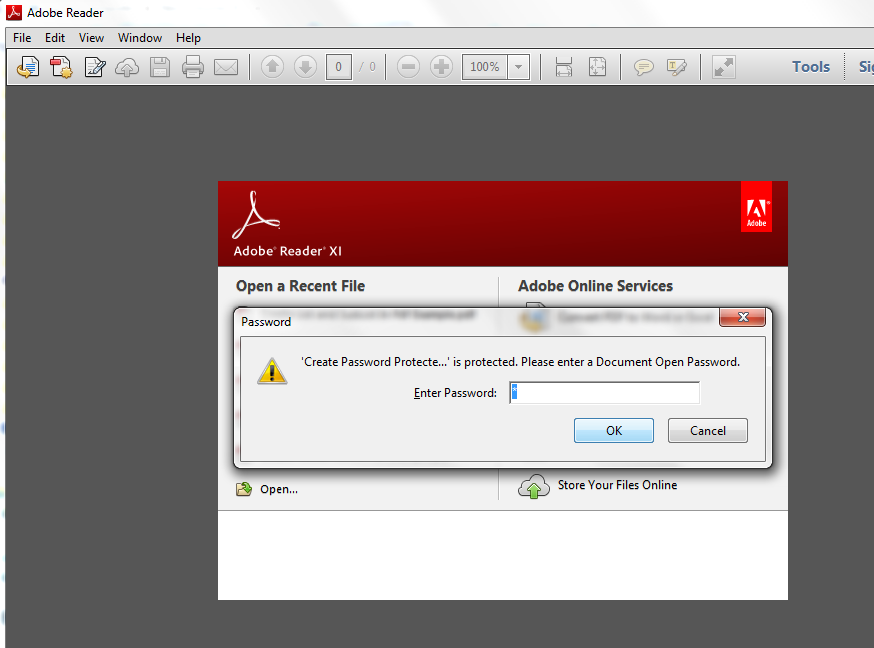The image size is (874, 648).
Task: Open the zoom level dropdown arrow
Action: pos(518,67)
